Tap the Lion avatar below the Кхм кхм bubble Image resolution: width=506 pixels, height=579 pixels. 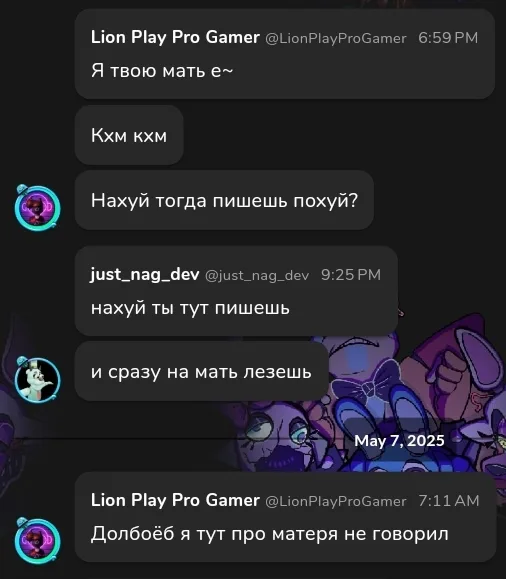[x=37, y=208]
